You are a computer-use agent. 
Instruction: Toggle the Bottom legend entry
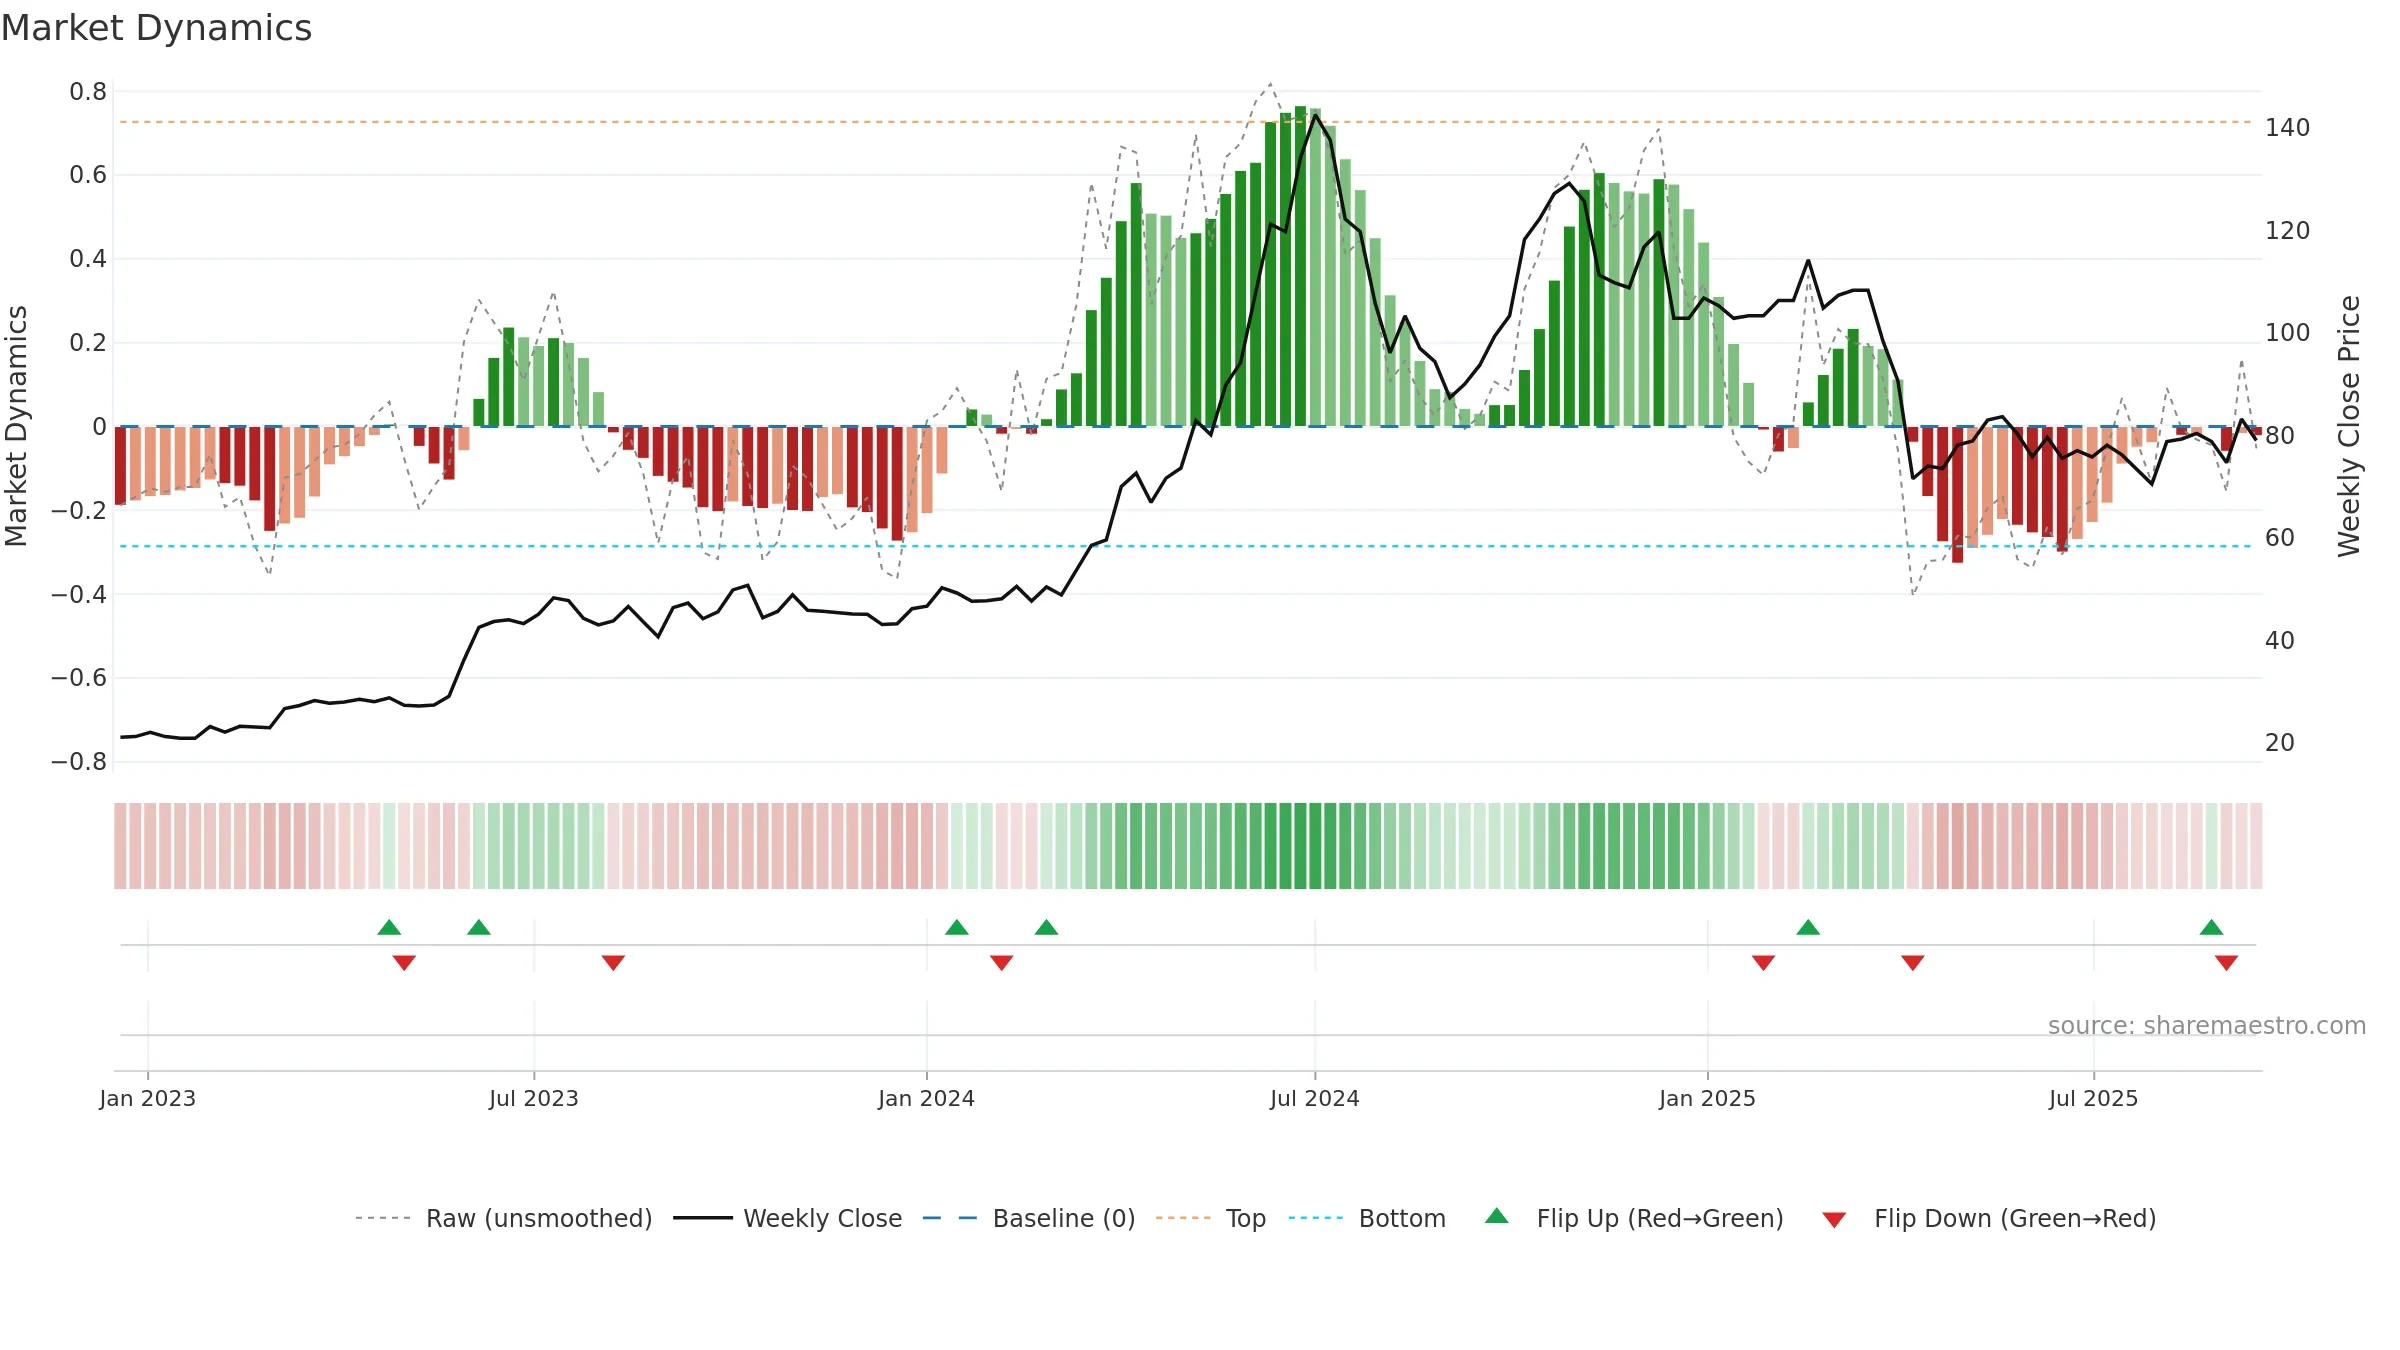click(x=1367, y=1218)
